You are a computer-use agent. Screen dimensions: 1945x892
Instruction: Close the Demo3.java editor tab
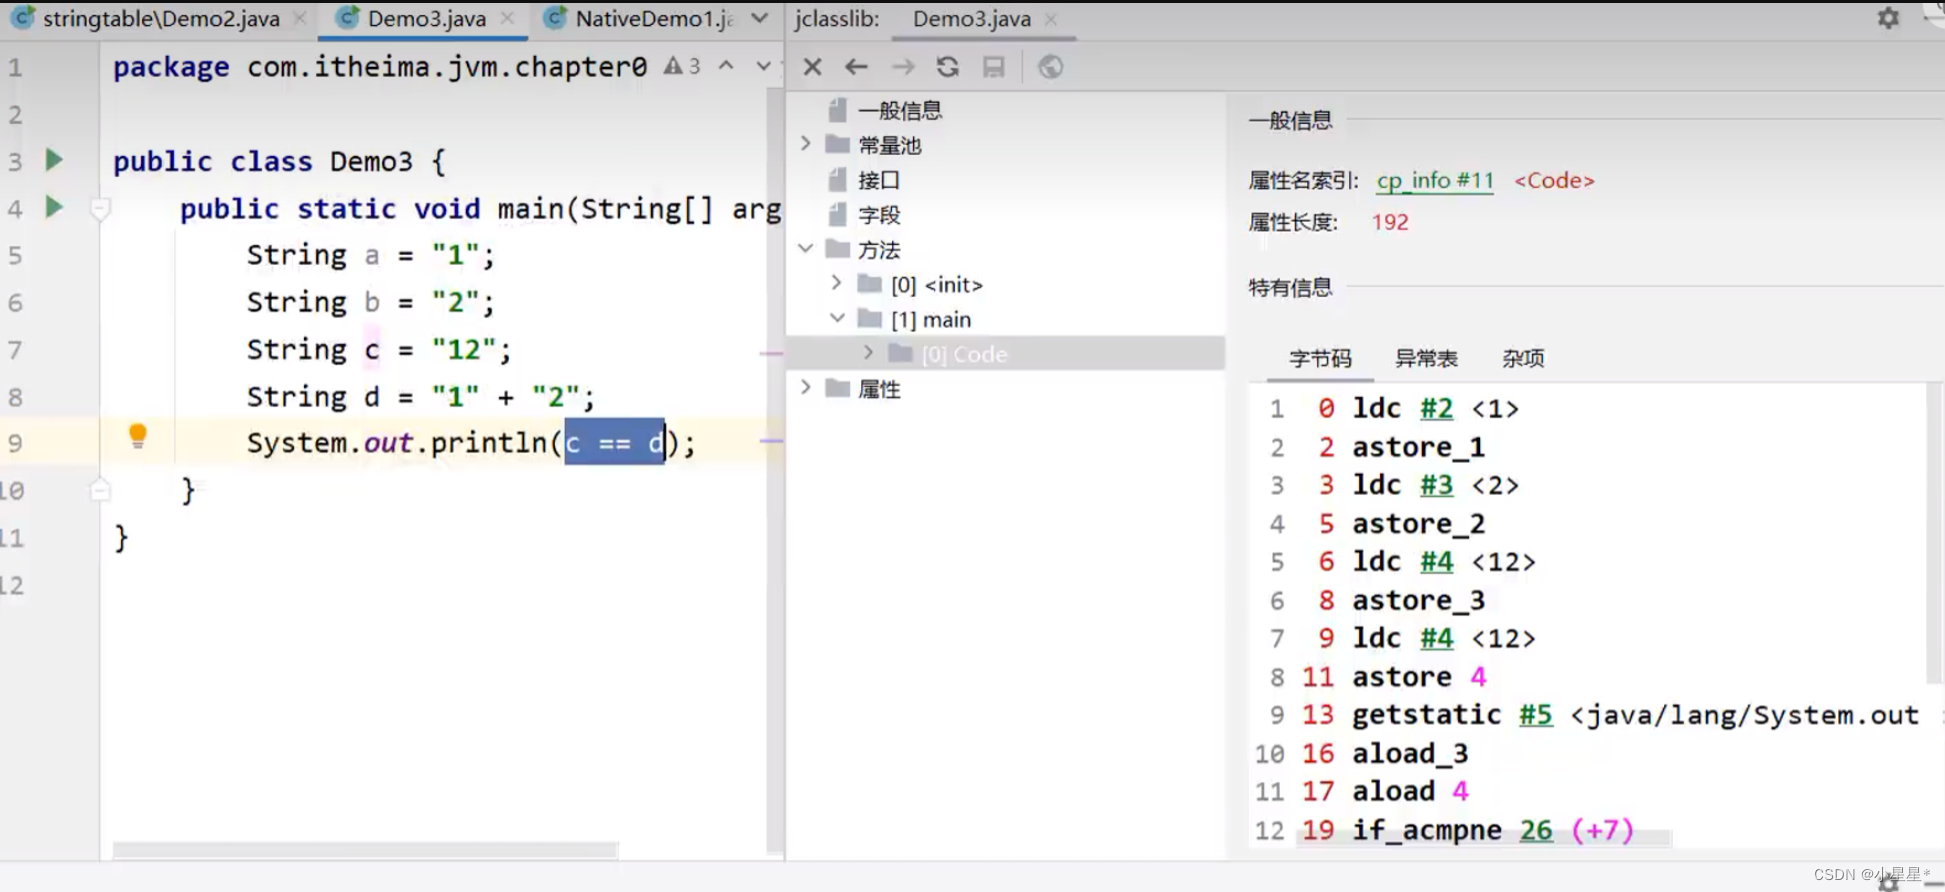[x=507, y=18]
